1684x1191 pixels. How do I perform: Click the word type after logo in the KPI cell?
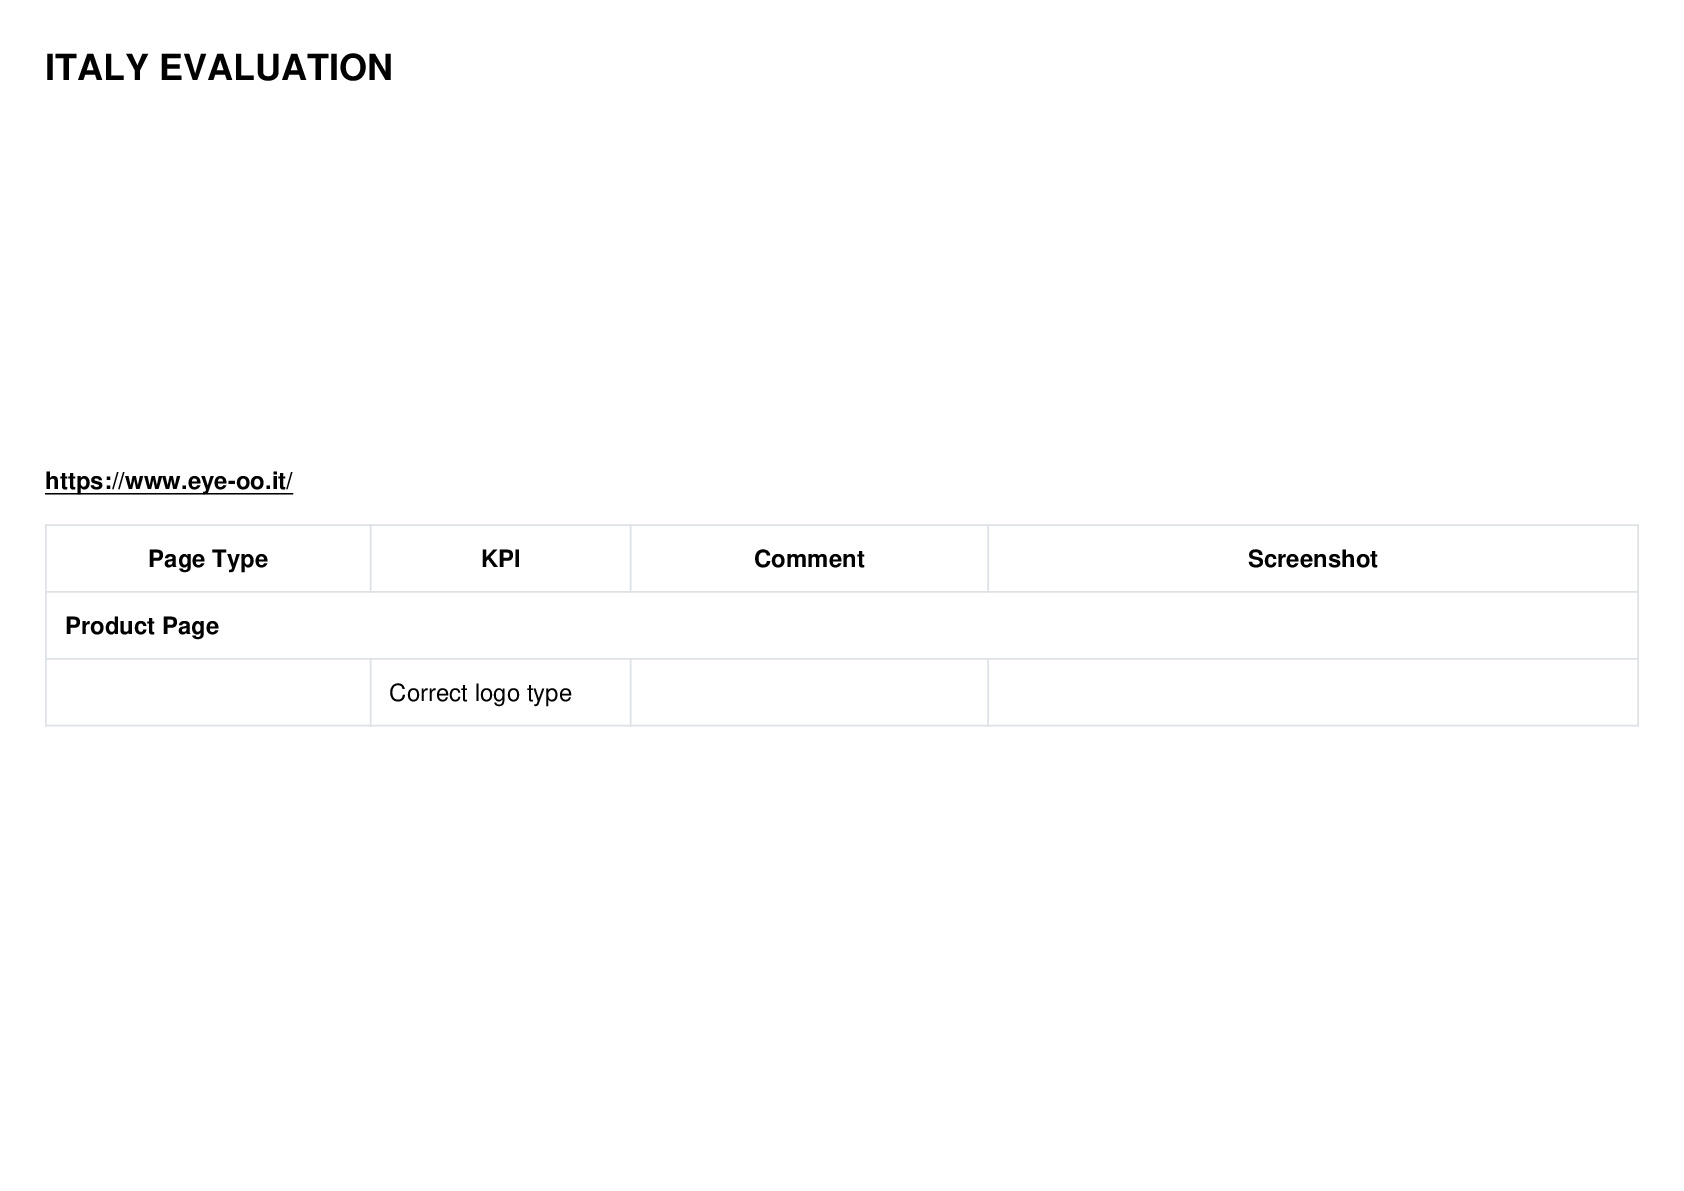(x=549, y=694)
